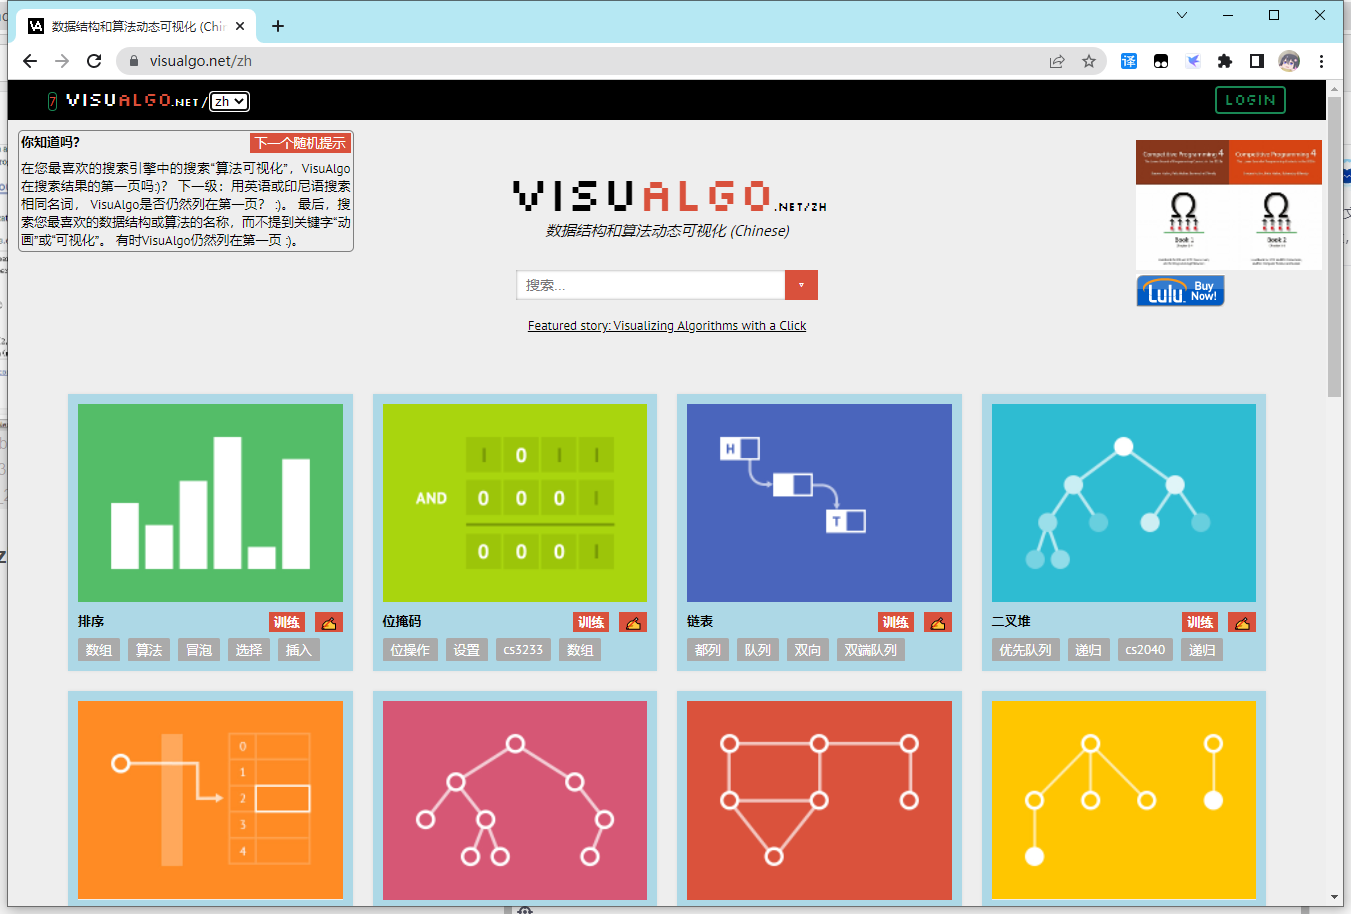The width and height of the screenshot is (1351, 914).
Task: Reload the VisuAlgo page
Action: point(94,61)
